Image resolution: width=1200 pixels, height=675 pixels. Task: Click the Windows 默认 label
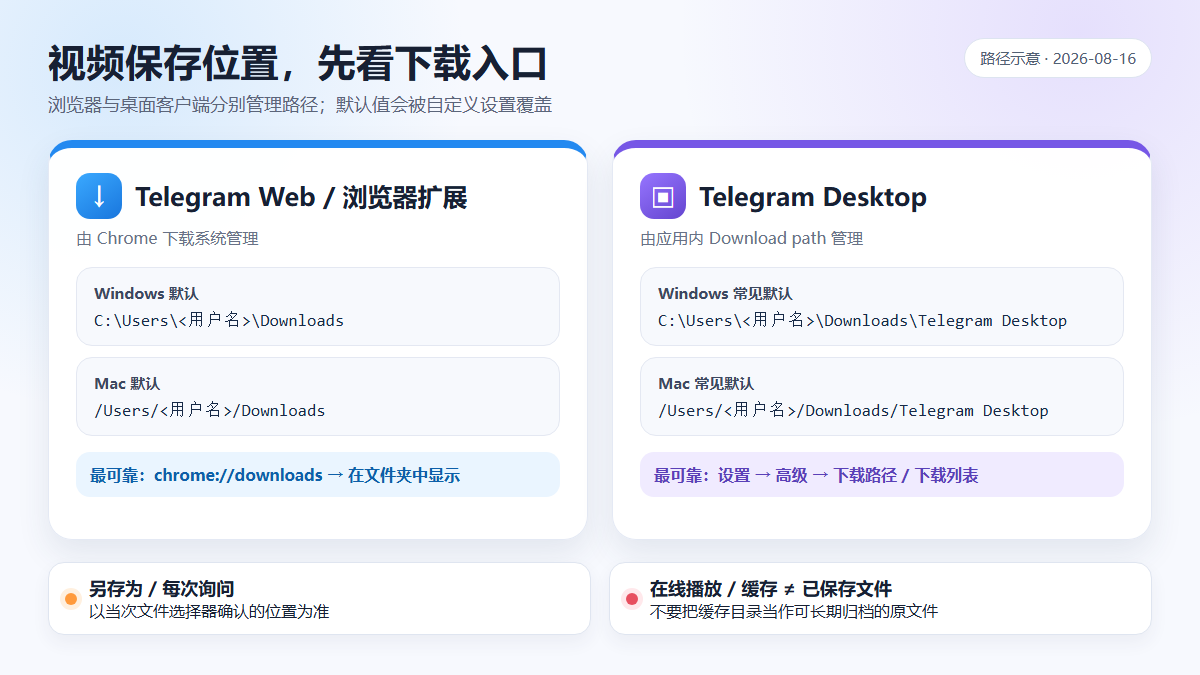click(x=146, y=294)
